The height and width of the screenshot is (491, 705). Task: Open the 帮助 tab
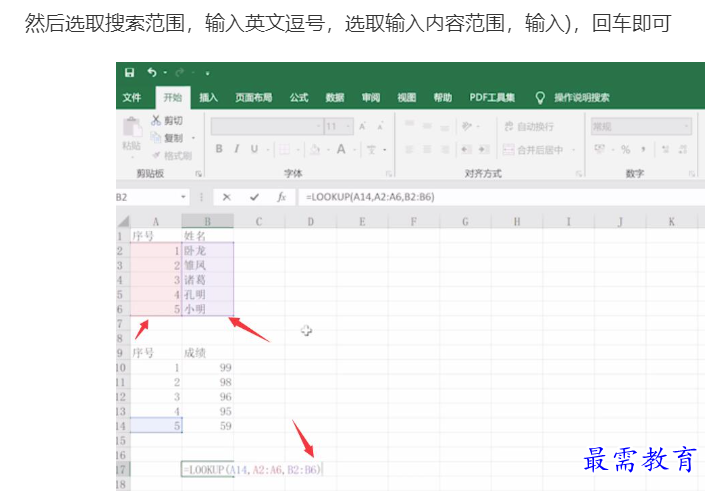443,98
